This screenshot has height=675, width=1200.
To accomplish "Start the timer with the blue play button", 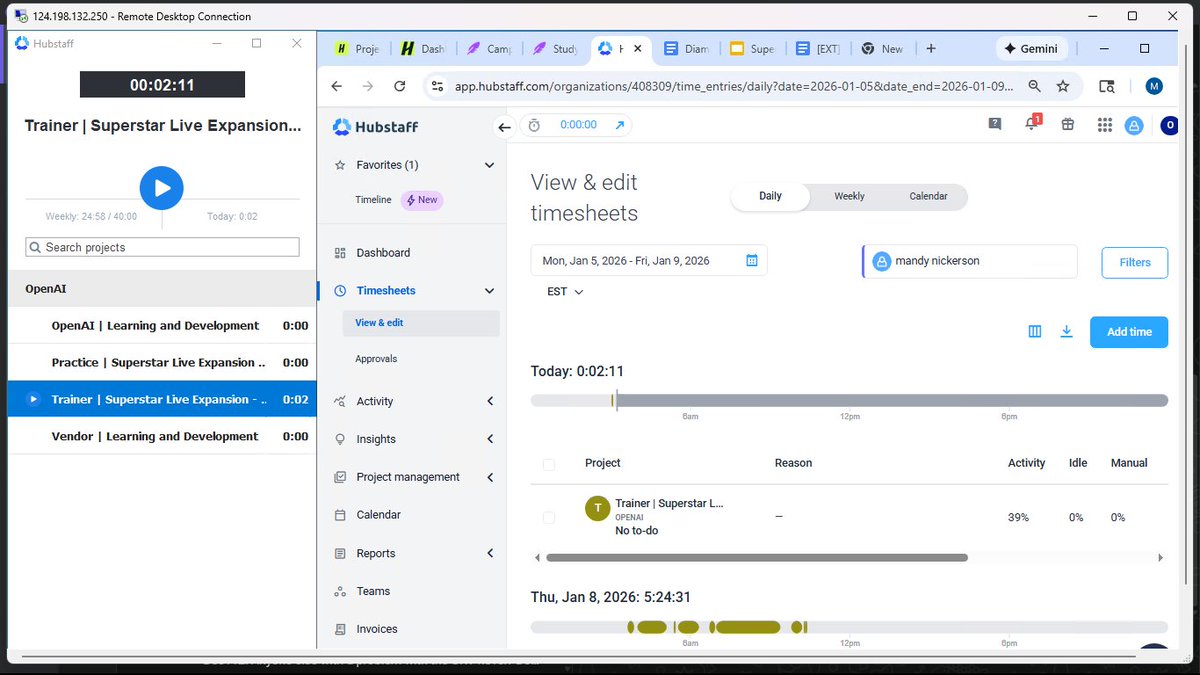I will 161,188.
